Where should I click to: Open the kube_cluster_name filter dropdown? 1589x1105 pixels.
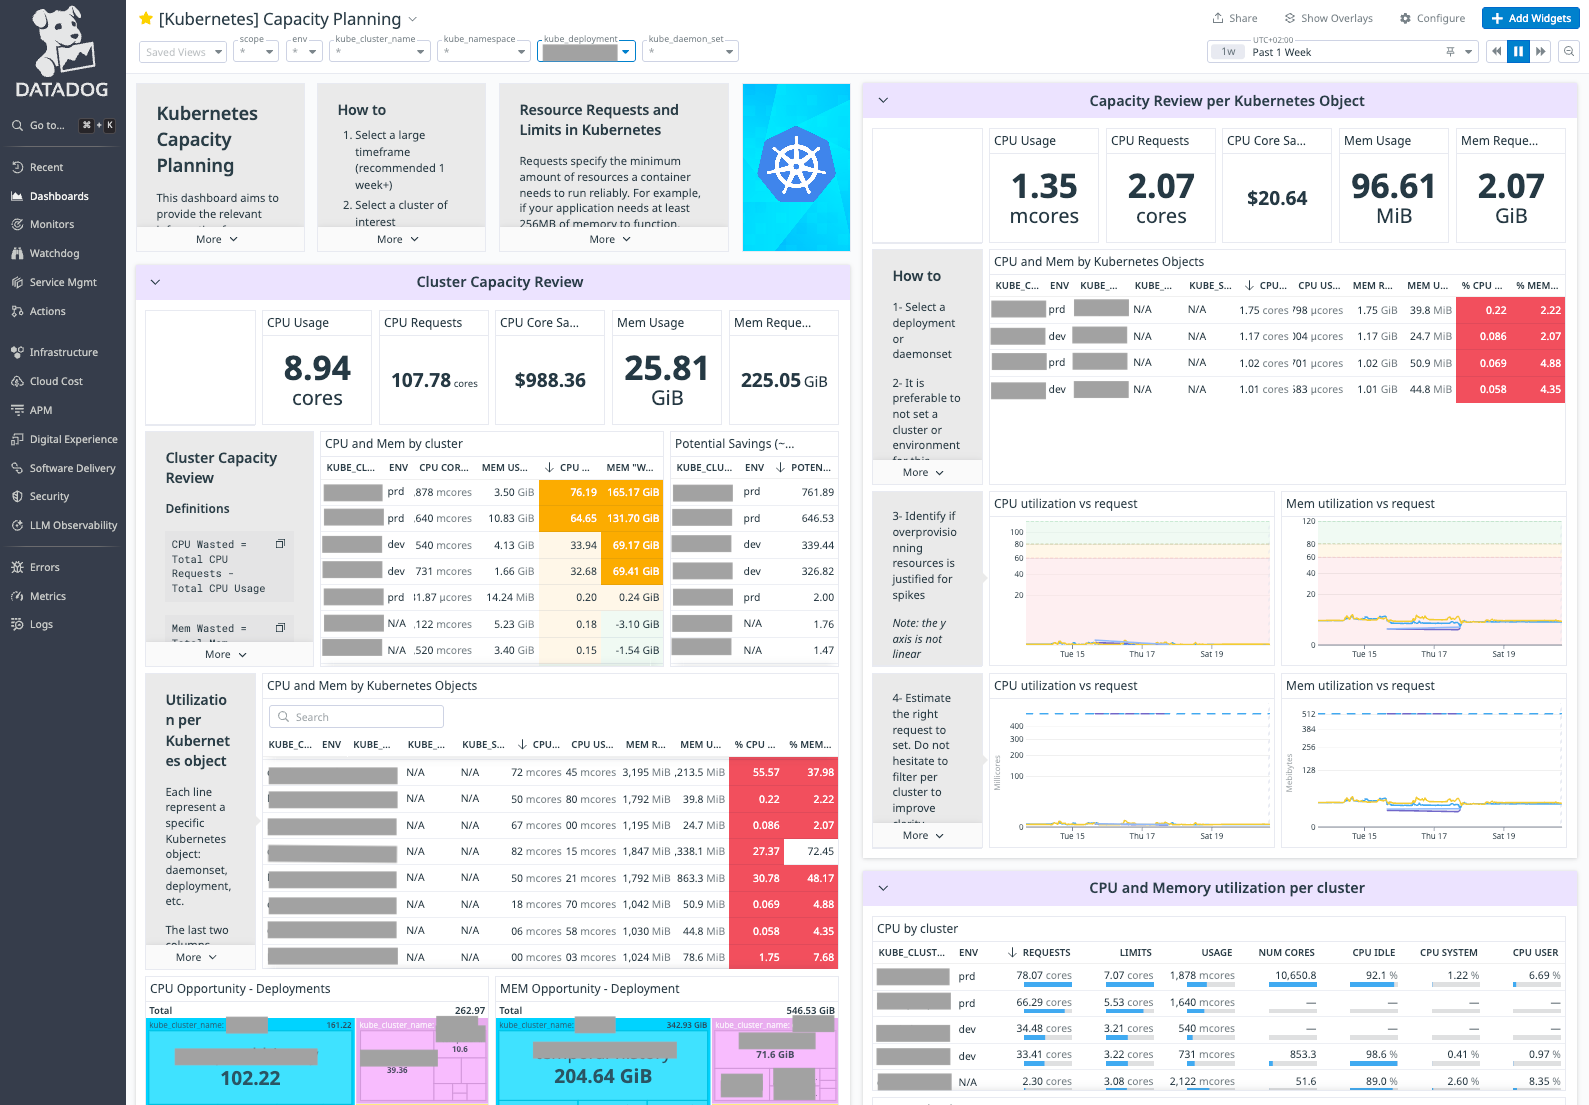pos(380,52)
